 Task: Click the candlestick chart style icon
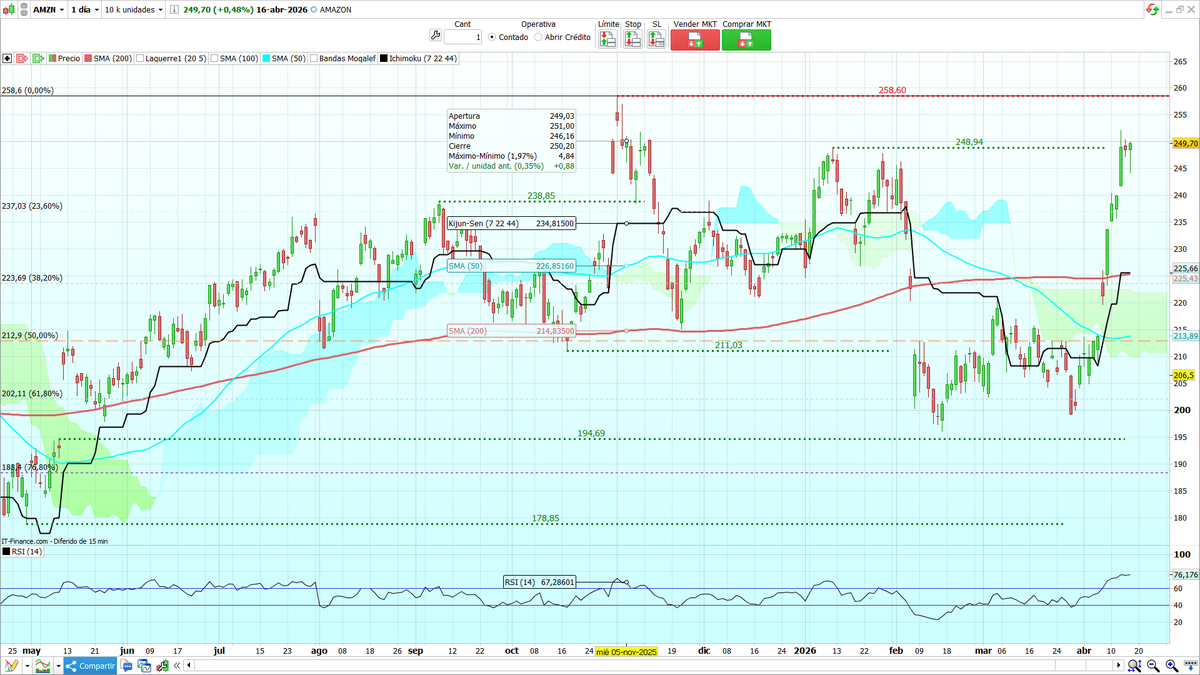tap(10, 9)
